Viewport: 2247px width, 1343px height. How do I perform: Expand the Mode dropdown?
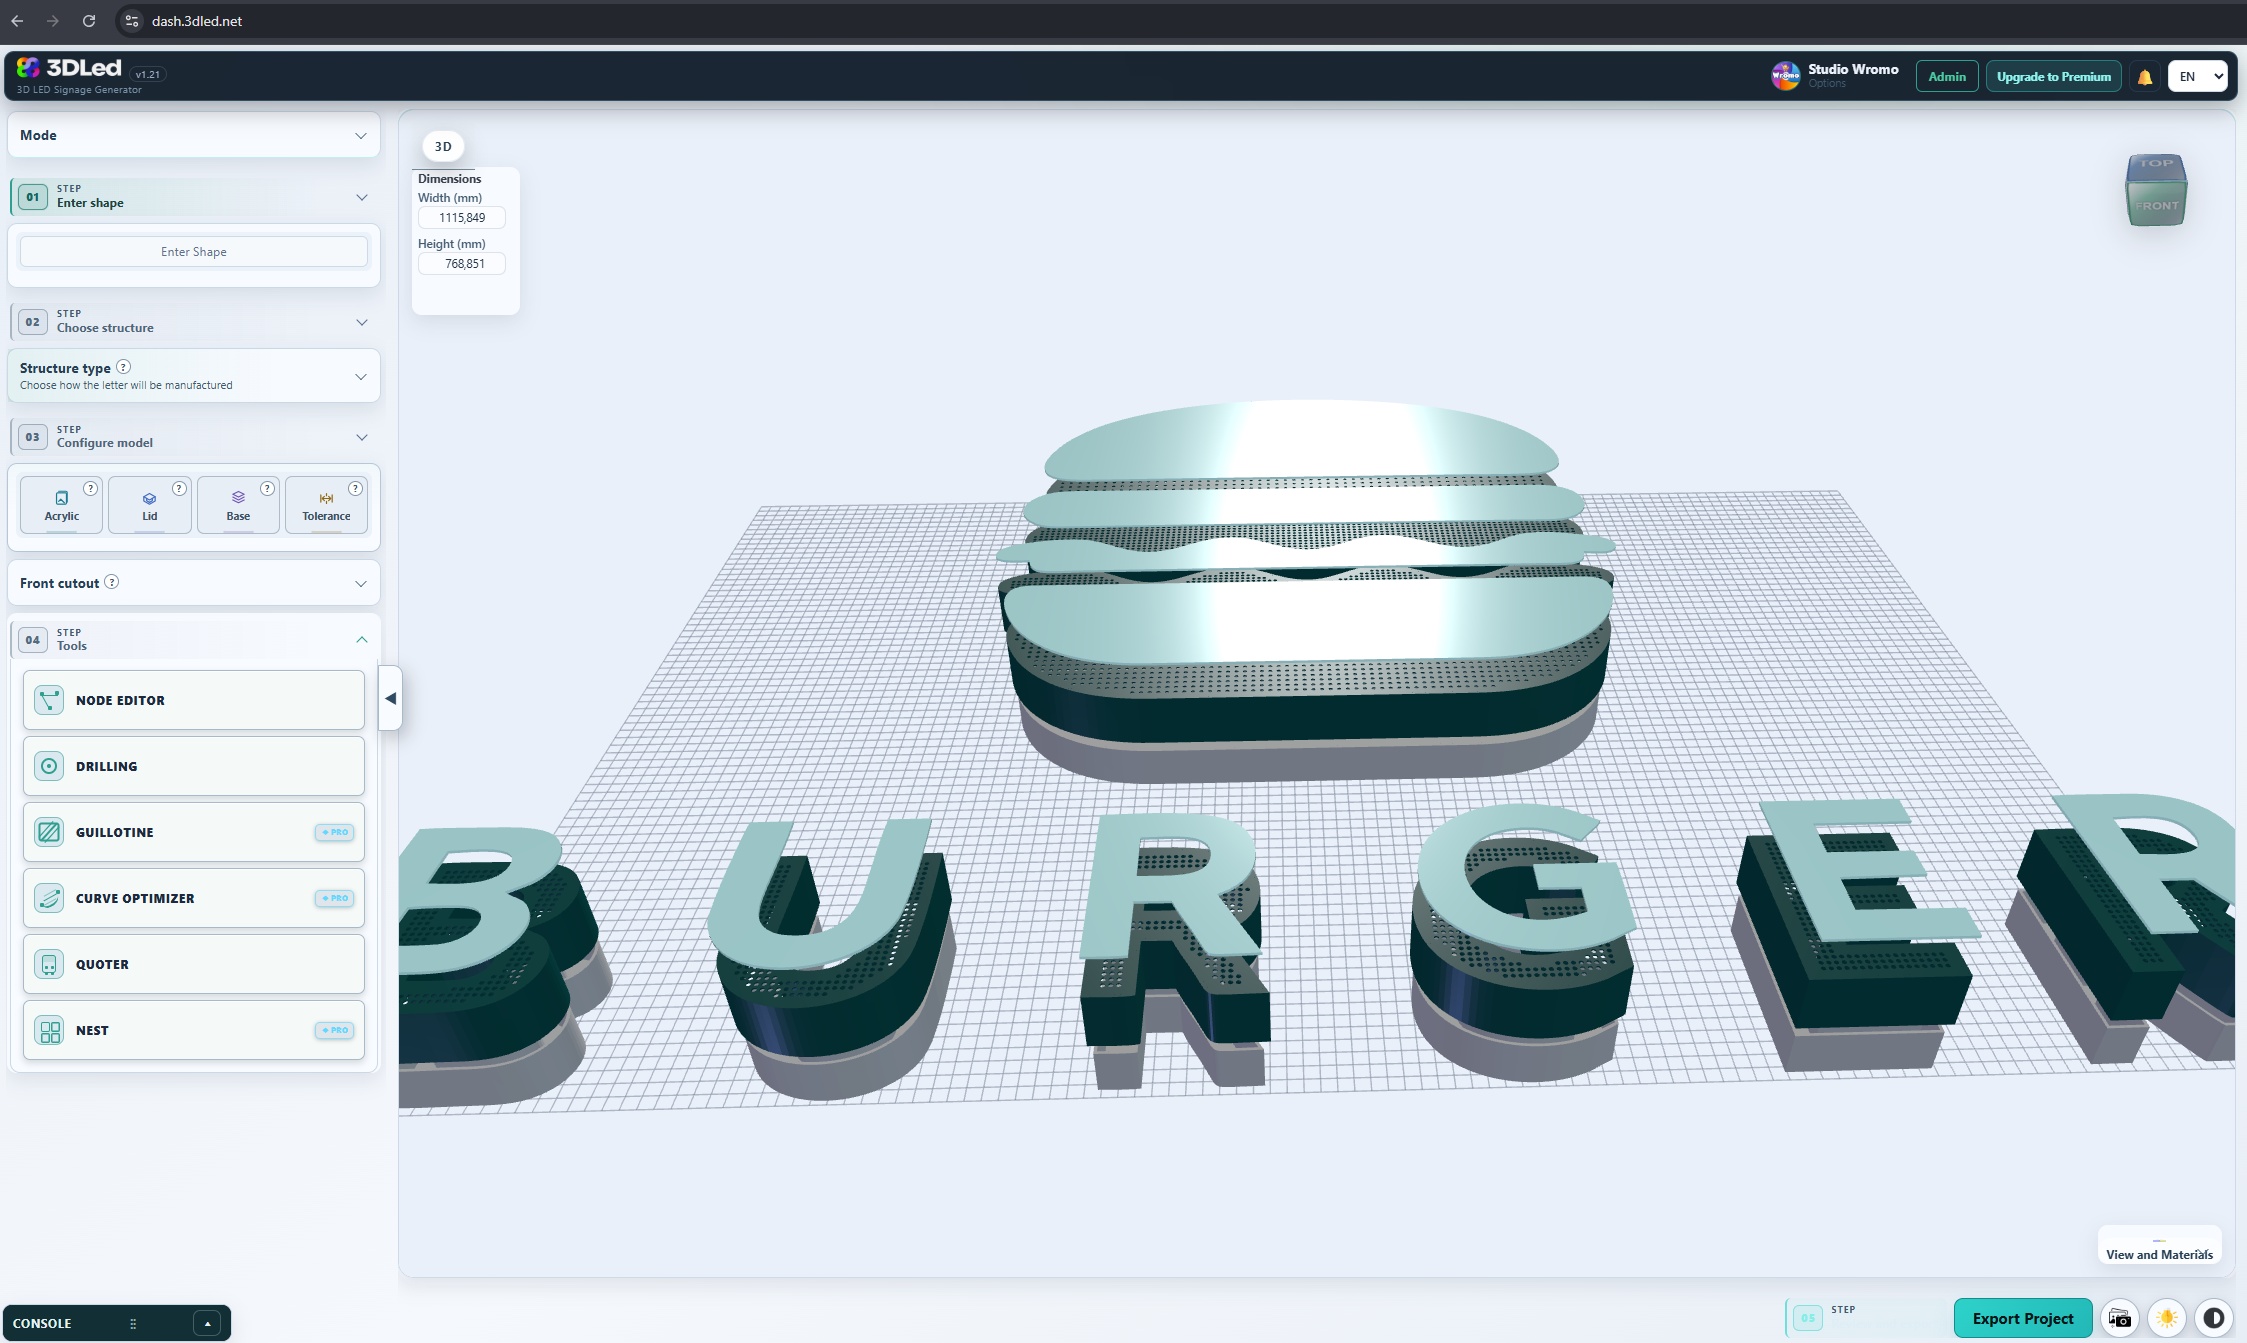(193, 135)
